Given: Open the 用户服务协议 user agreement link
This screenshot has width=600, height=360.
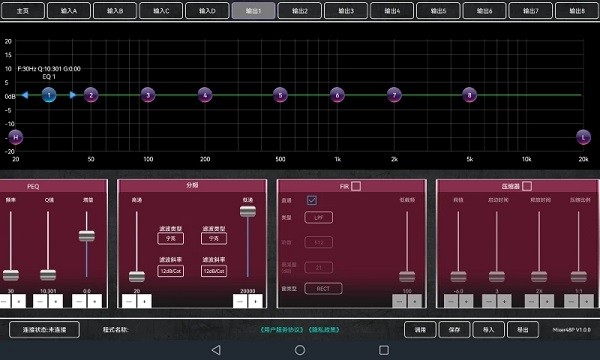Looking at the screenshot, I should tap(282, 329).
